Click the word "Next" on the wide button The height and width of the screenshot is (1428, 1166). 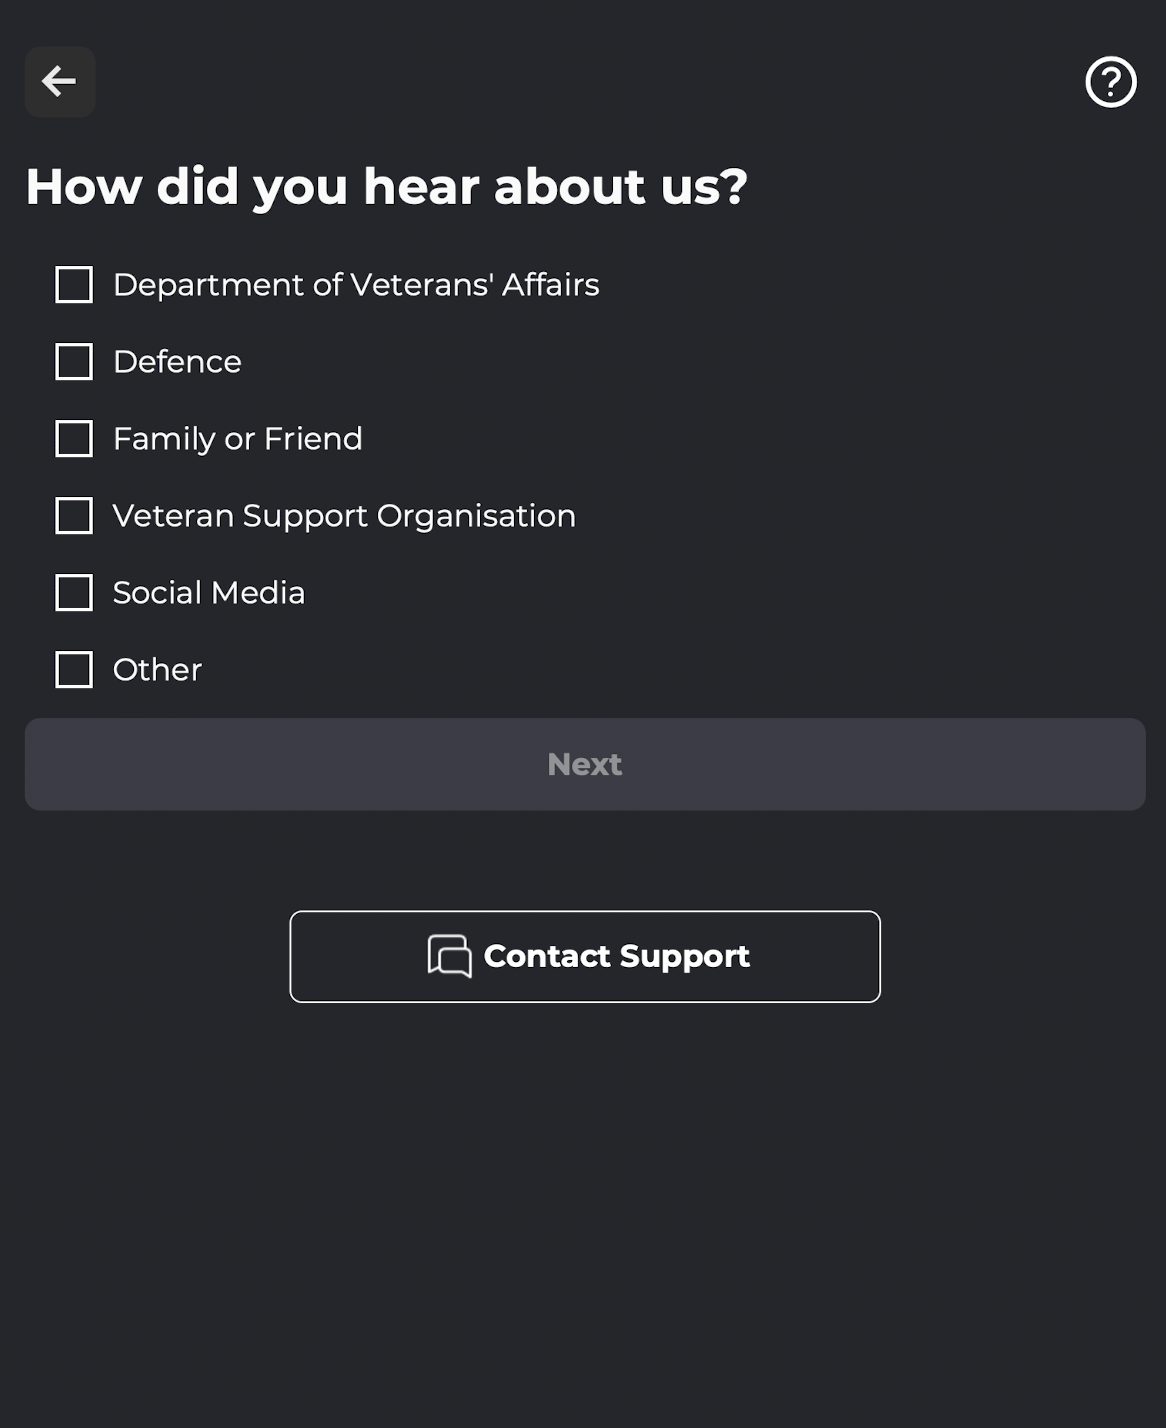585,764
